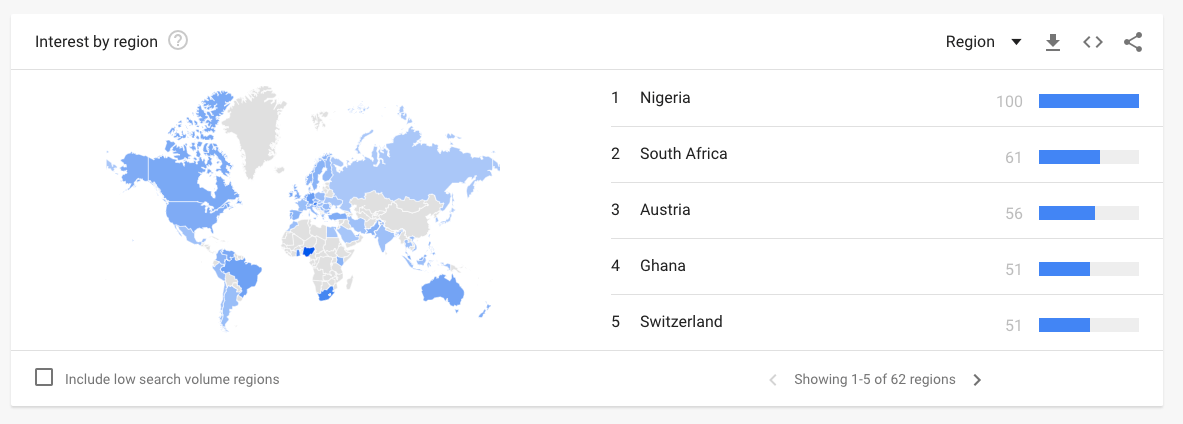Choose Ghana from the ranked list
Viewport: 1183px width, 424px height.
[x=662, y=266]
